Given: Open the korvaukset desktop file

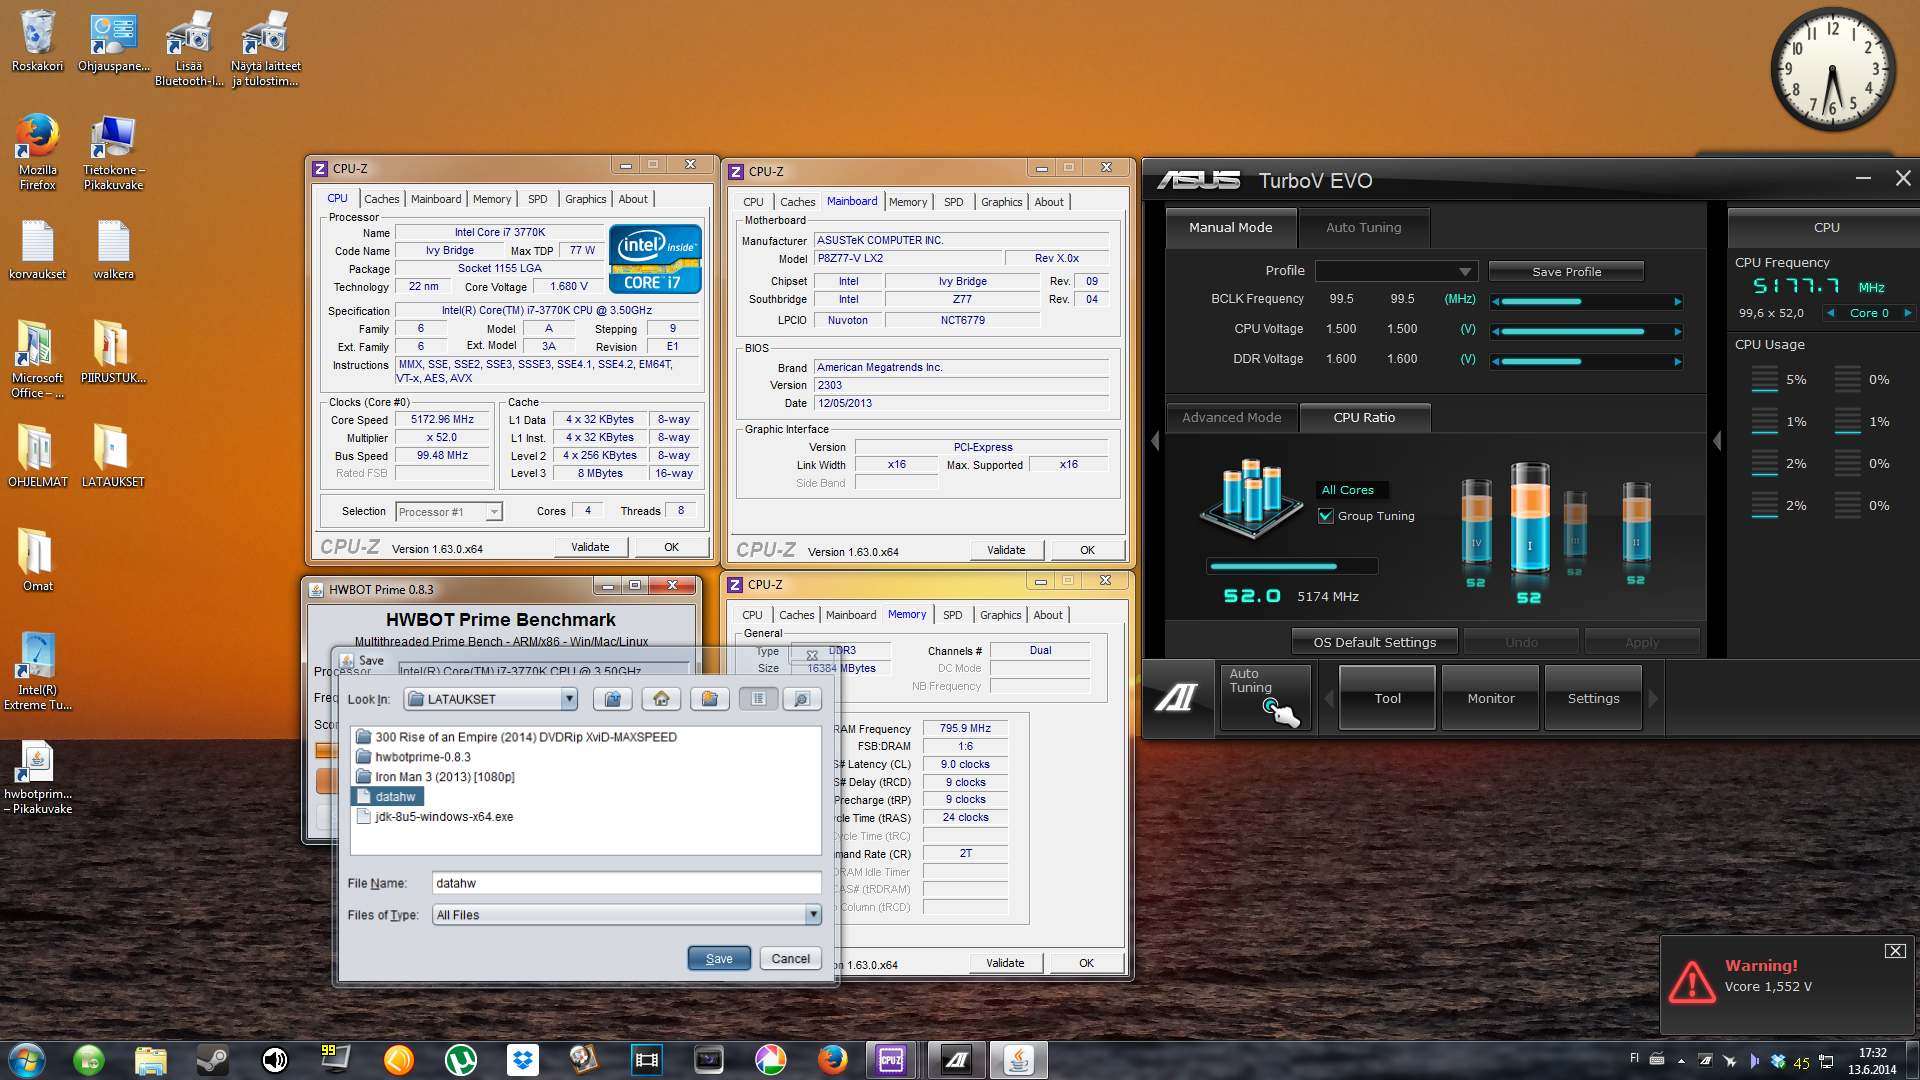Looking at the screenshot, I should pos(37,249).
